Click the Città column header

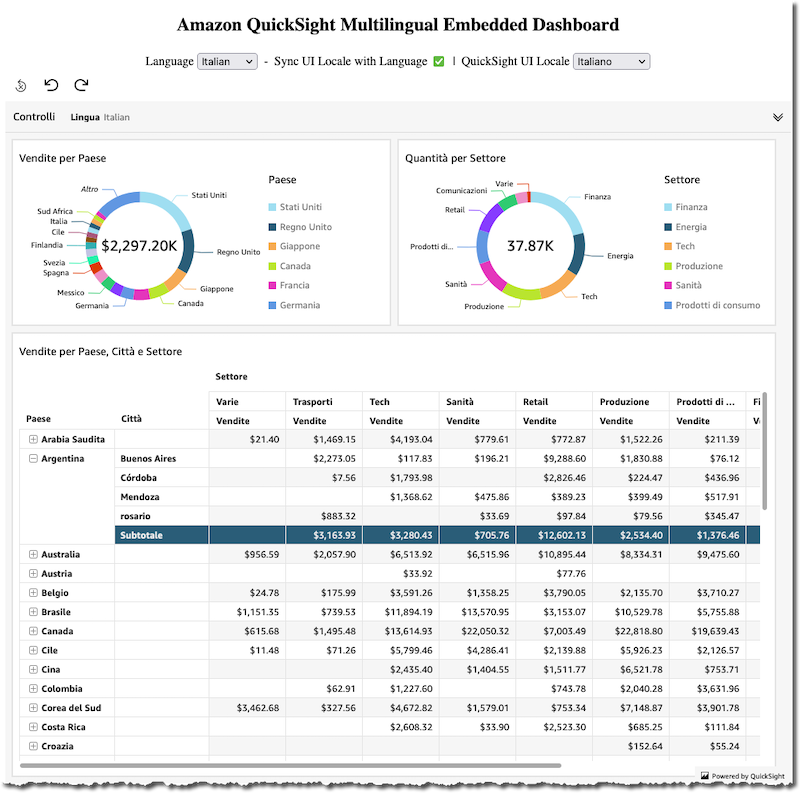[131, 418]
